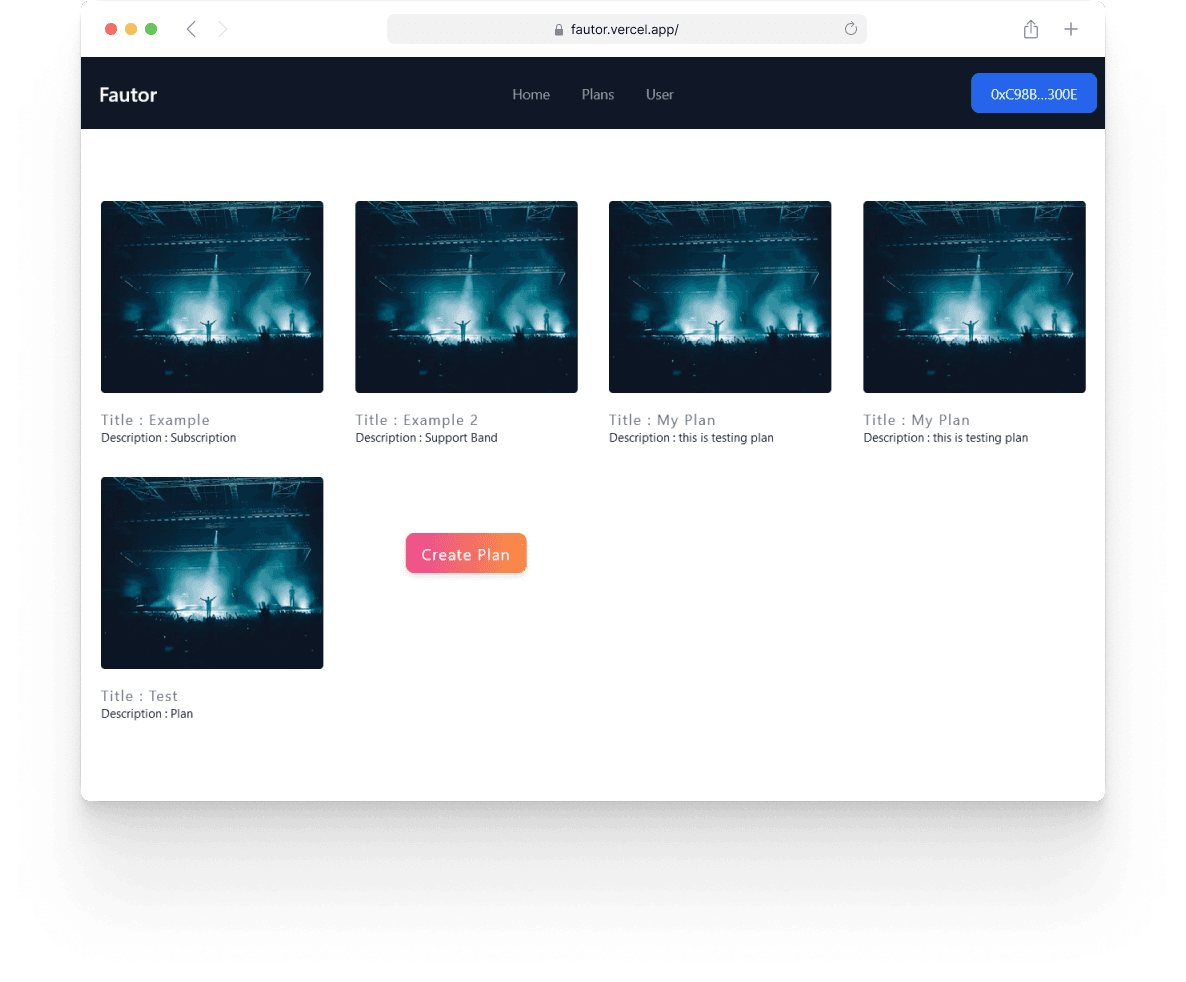
Task: Click the browser forward arrow icon
Action: pyautogui.click(x=223, y=29)
